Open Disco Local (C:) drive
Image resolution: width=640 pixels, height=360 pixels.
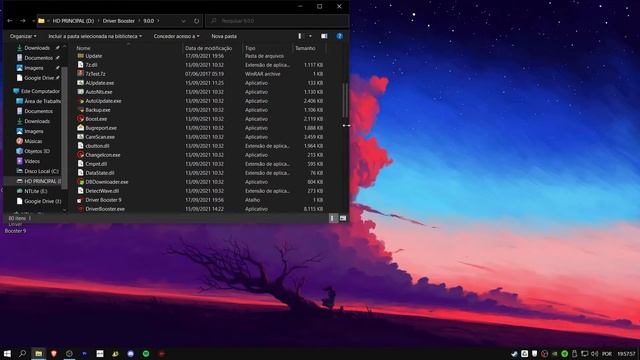pyautogui.click(x=37, y=171)
